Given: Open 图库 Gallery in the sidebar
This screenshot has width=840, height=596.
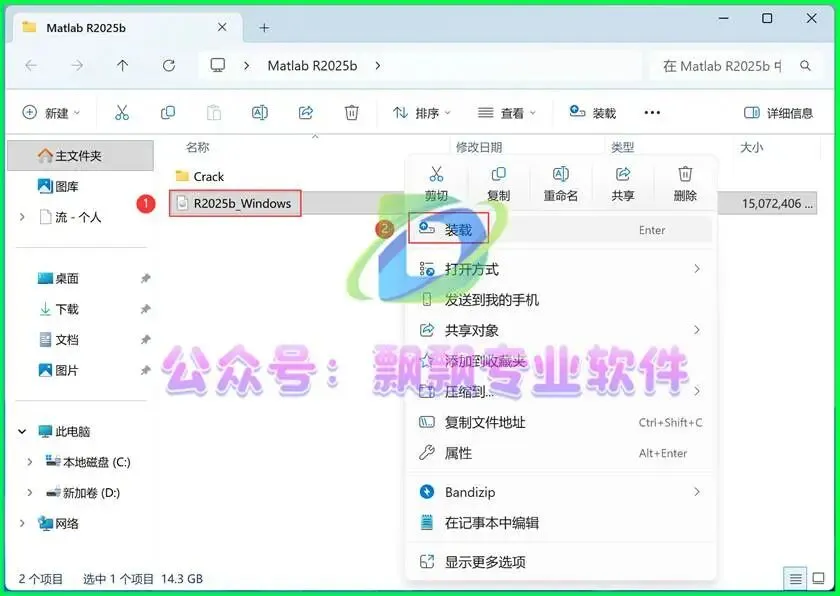Looking at the screenshot, I should pyautogui.click(x=58, y=186).
